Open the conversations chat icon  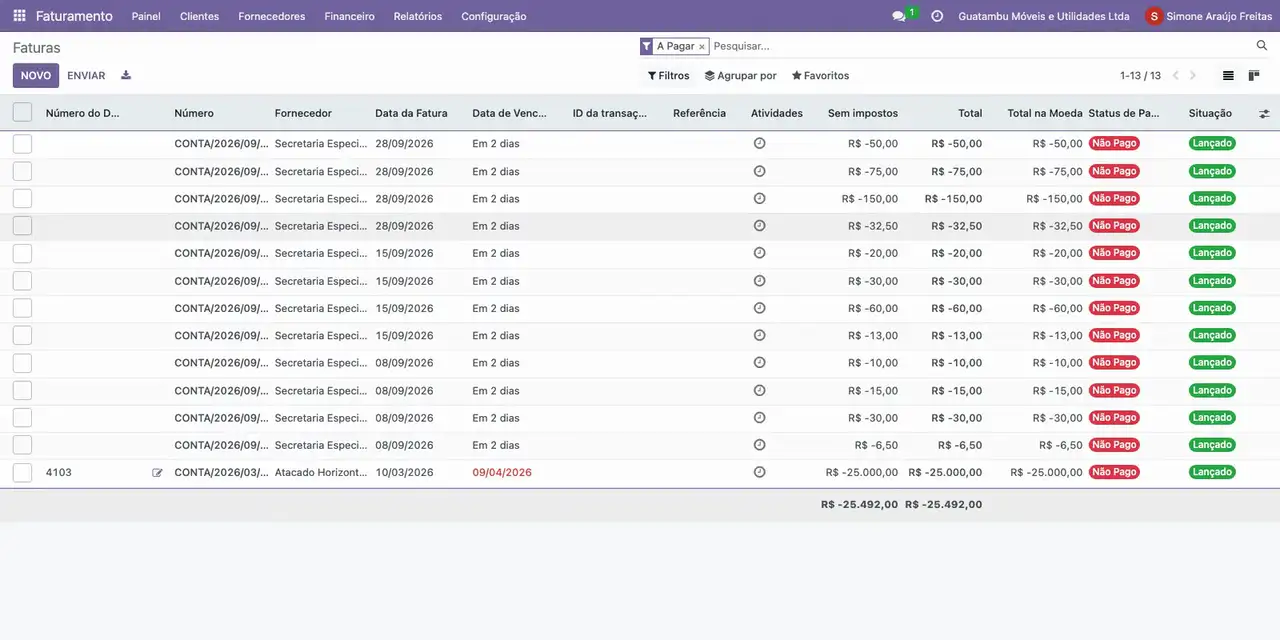899,16
